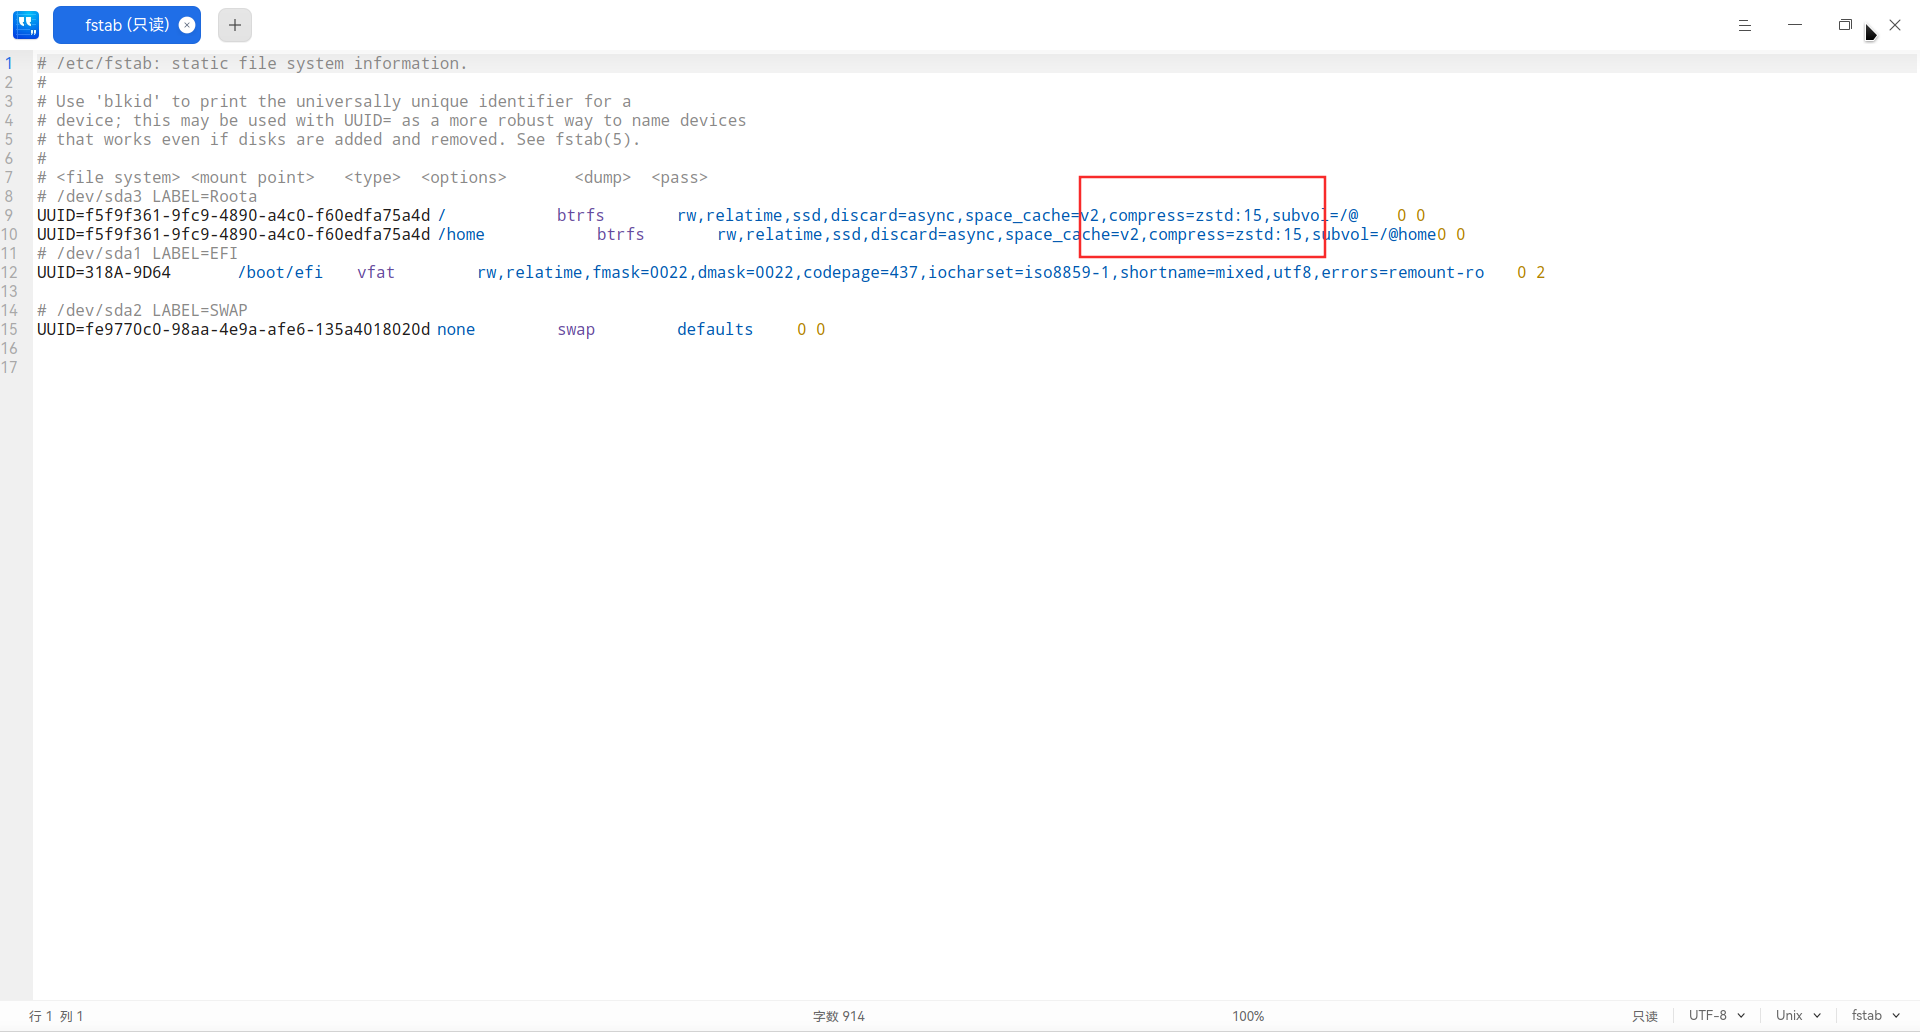
Task: Click line number 12 in gutter
Action: click(x=9, y=272)
